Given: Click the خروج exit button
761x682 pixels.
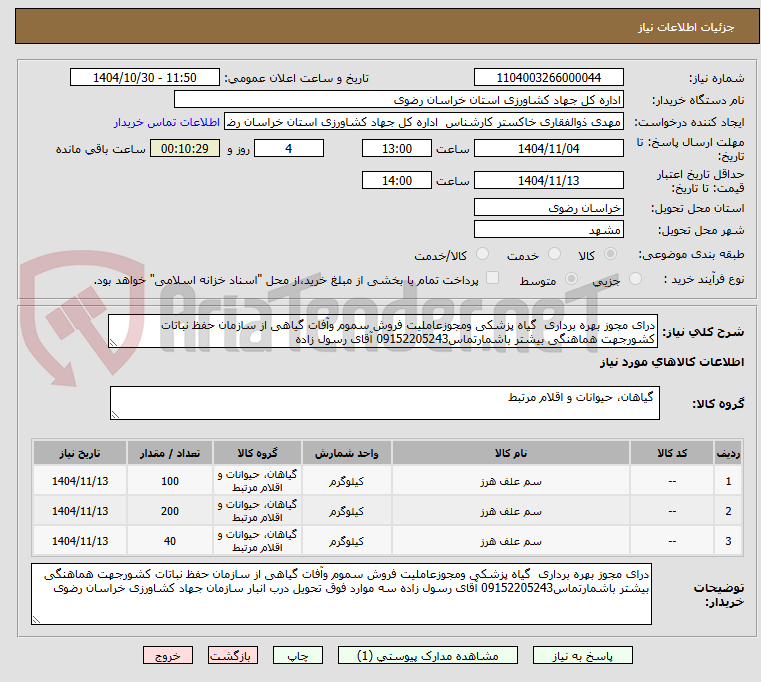Looking at the screenshot, I should (x=167, y=656).
